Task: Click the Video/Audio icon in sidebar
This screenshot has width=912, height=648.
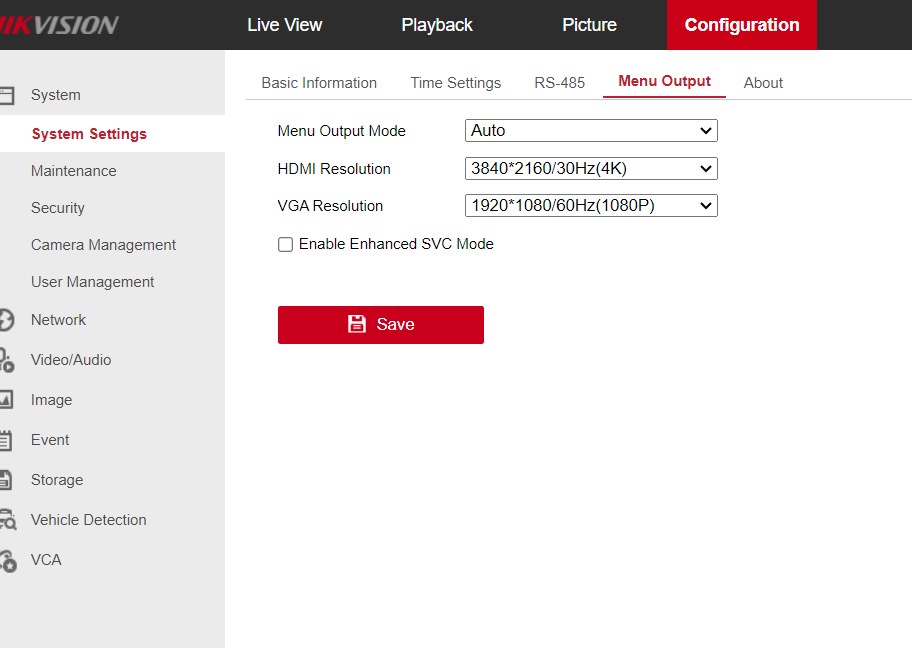Action: (x=6, y=360)
